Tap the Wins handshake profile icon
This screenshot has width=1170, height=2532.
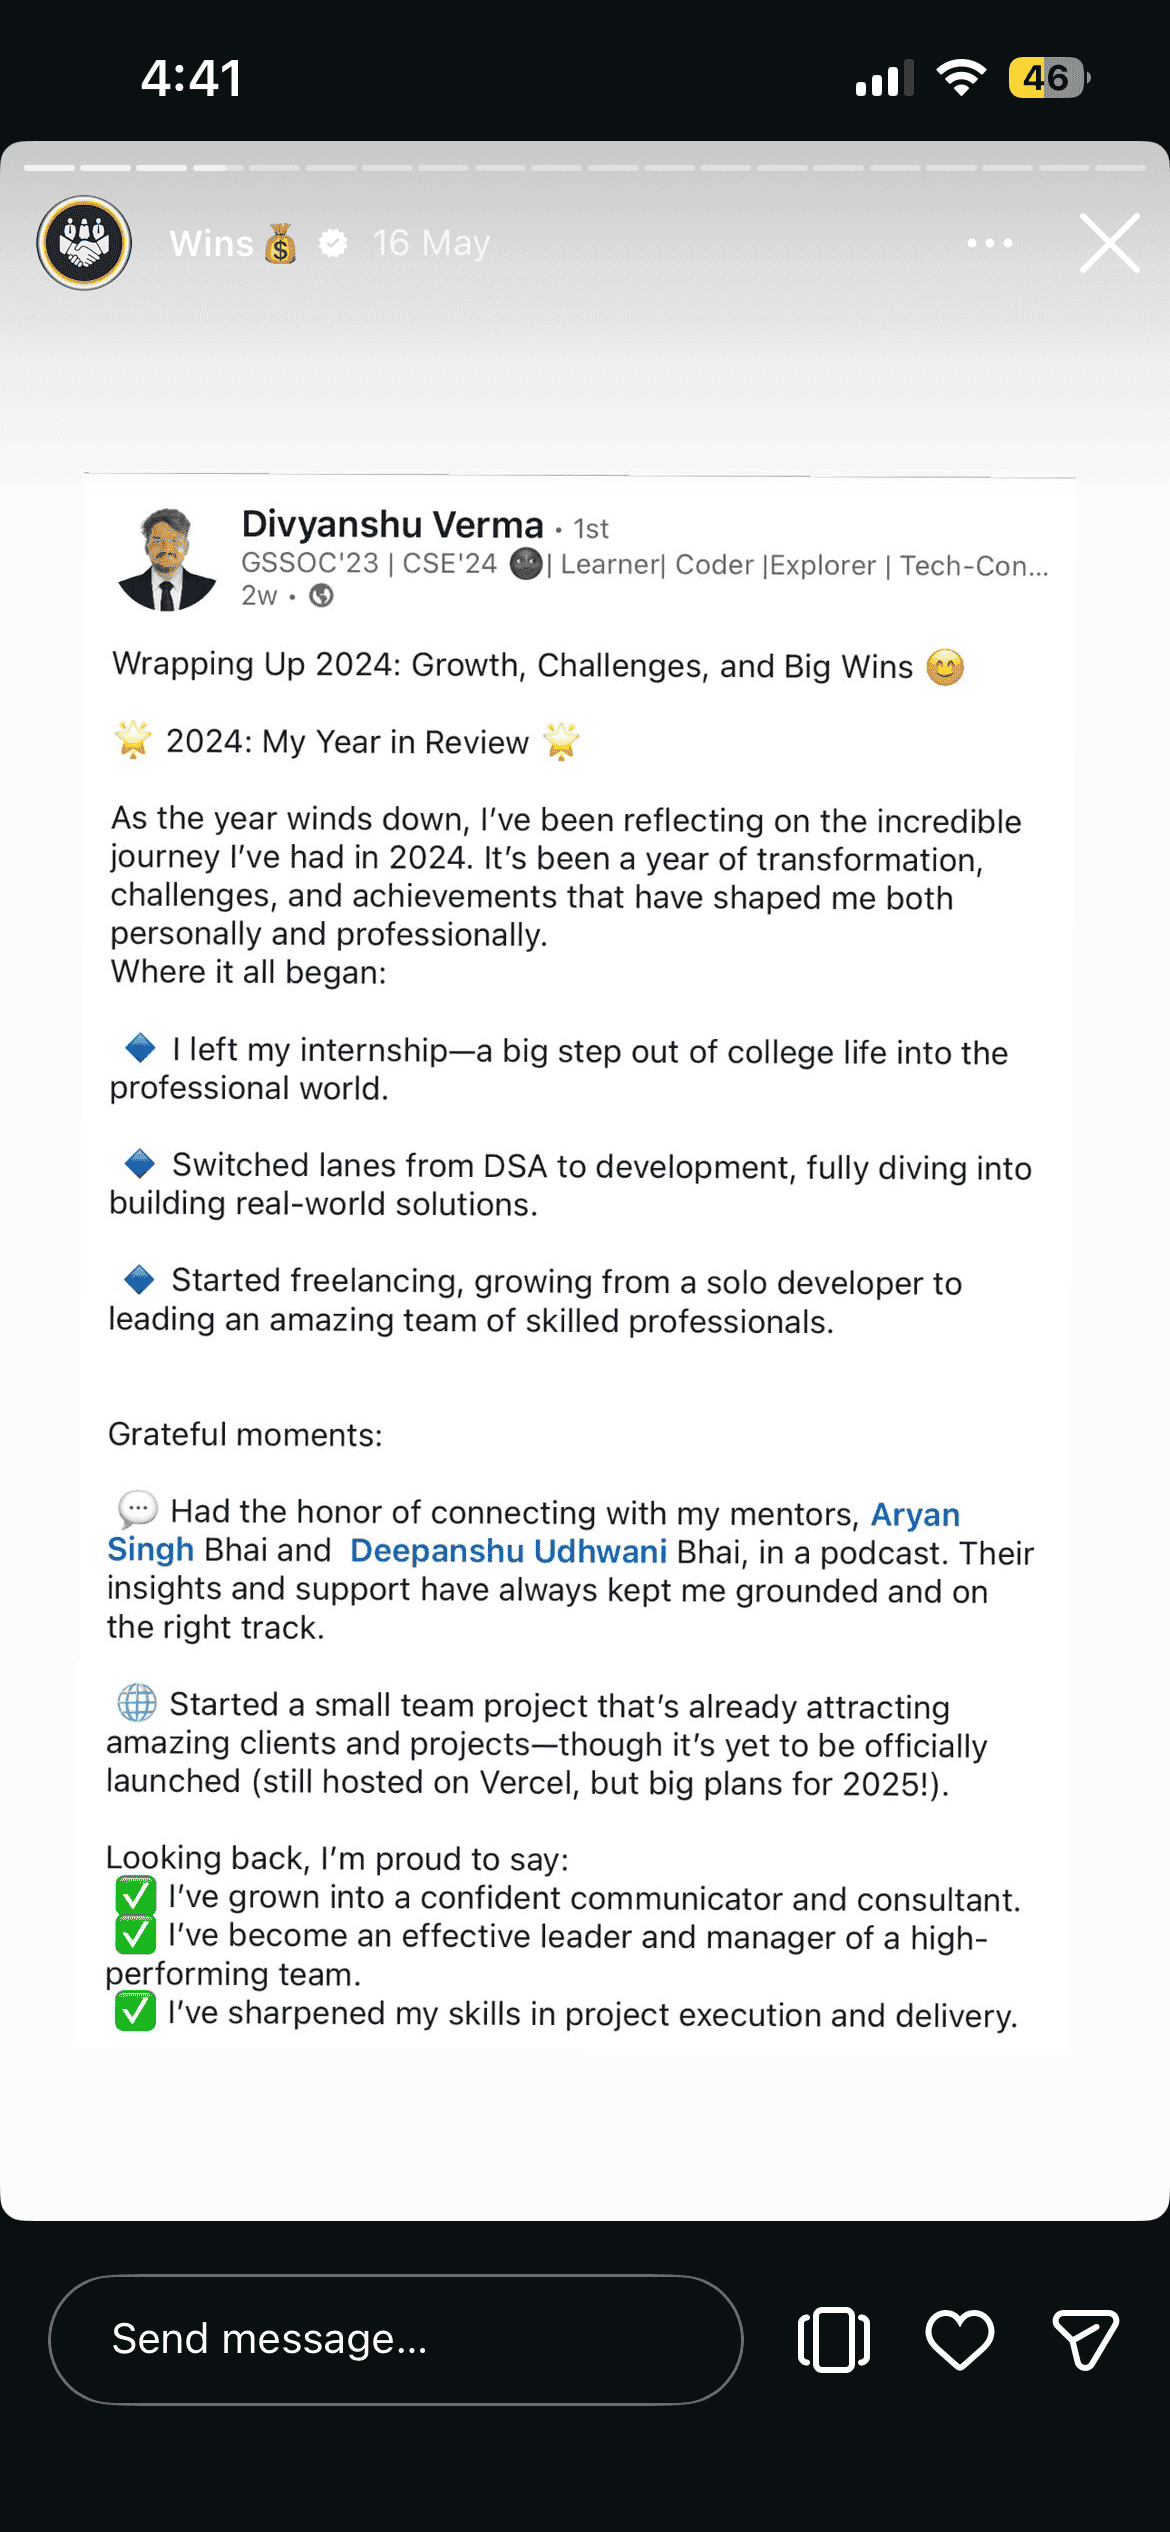[84, 242]
